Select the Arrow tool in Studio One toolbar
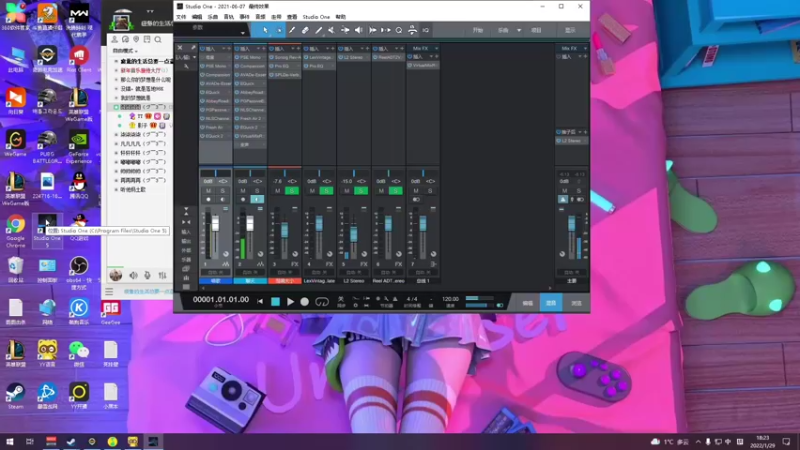The width and height of the screenshot is (800, 450). point(265,30)
